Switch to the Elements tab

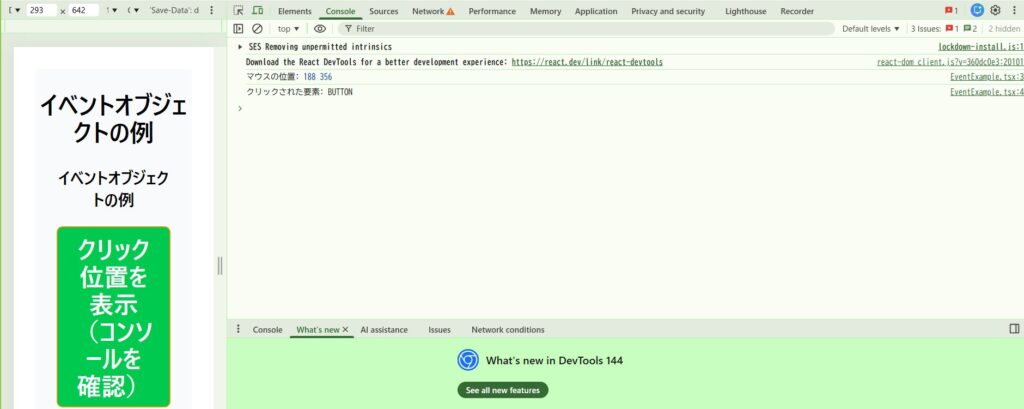[x=295, y=11]
